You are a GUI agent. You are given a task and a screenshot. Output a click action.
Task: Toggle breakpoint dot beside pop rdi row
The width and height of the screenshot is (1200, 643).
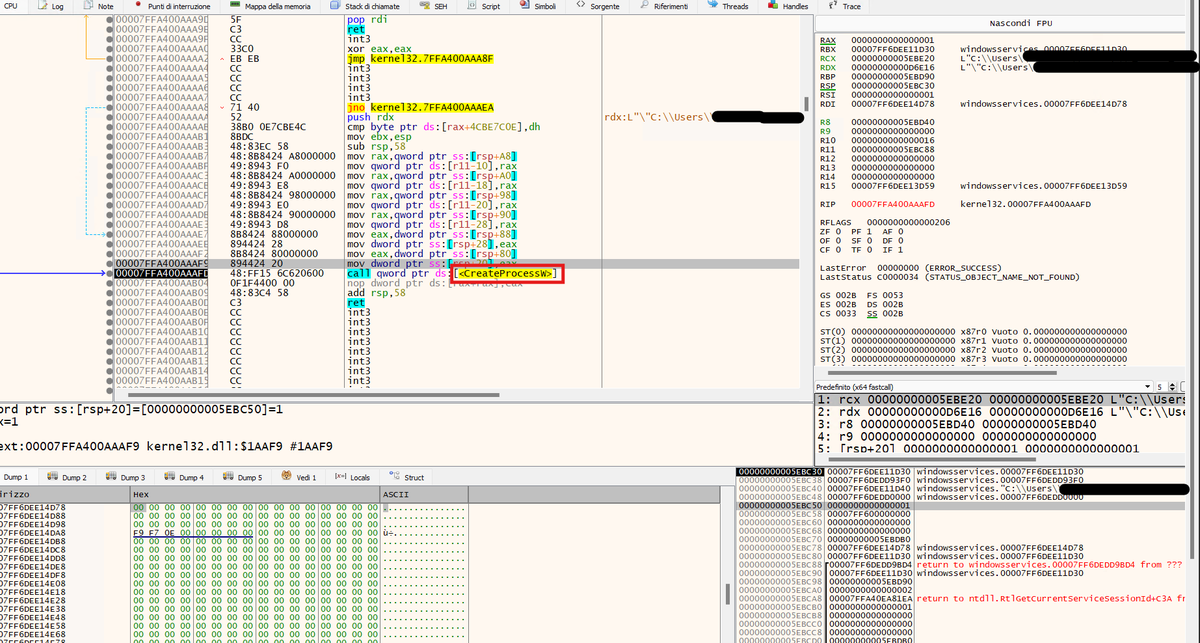[108, 19]
